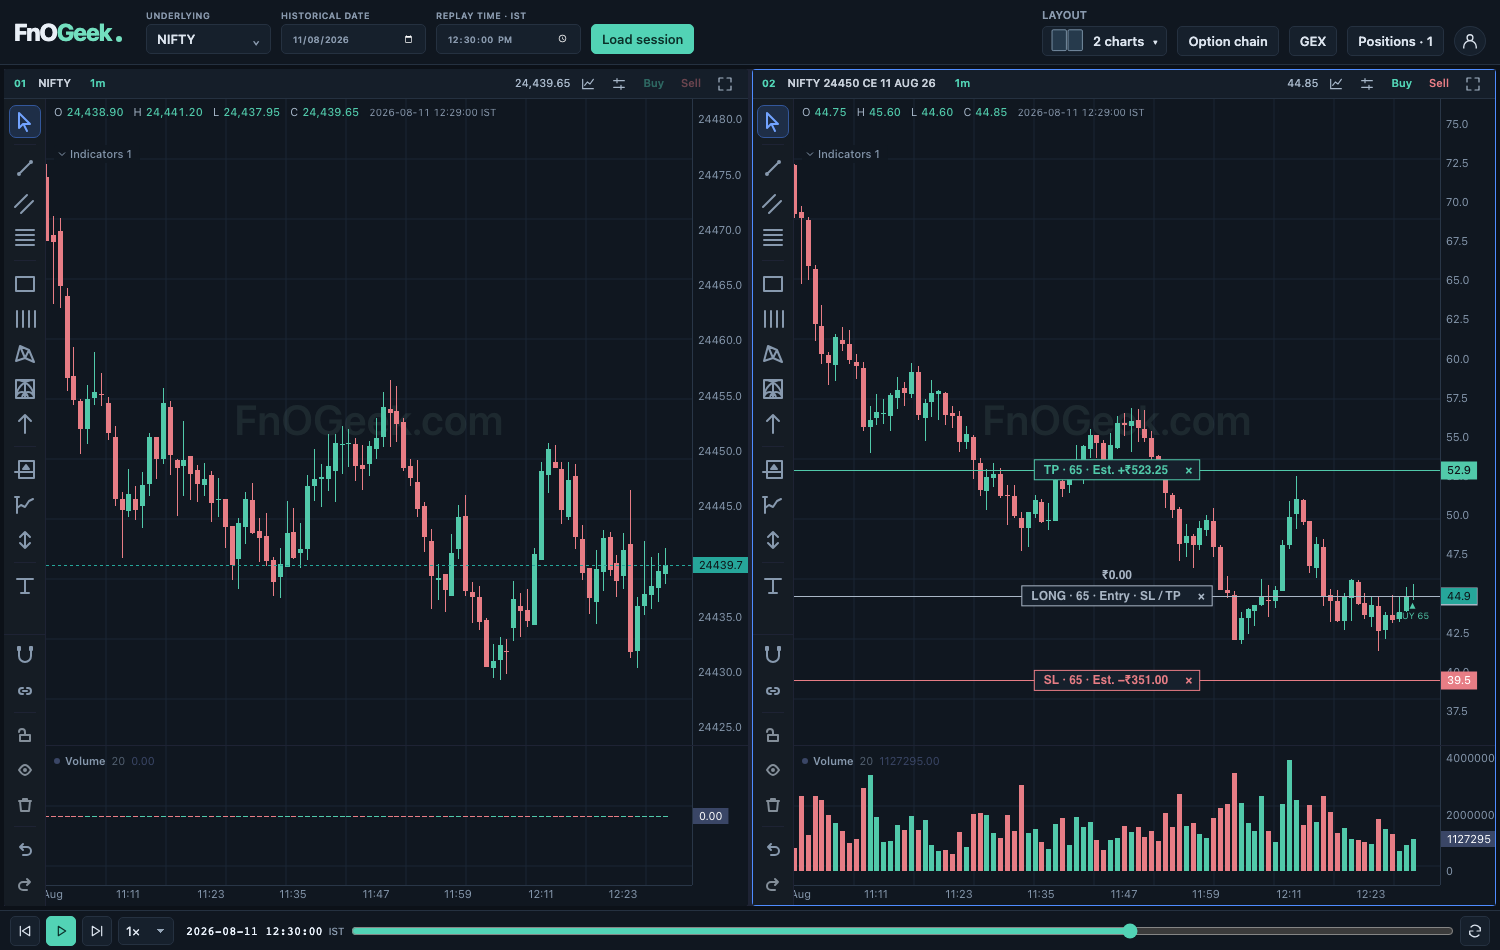Select the up arrow tool in NIFTY chart
Screen dimensions: 1500x950
pyautogui.click(x=25, y=424)
